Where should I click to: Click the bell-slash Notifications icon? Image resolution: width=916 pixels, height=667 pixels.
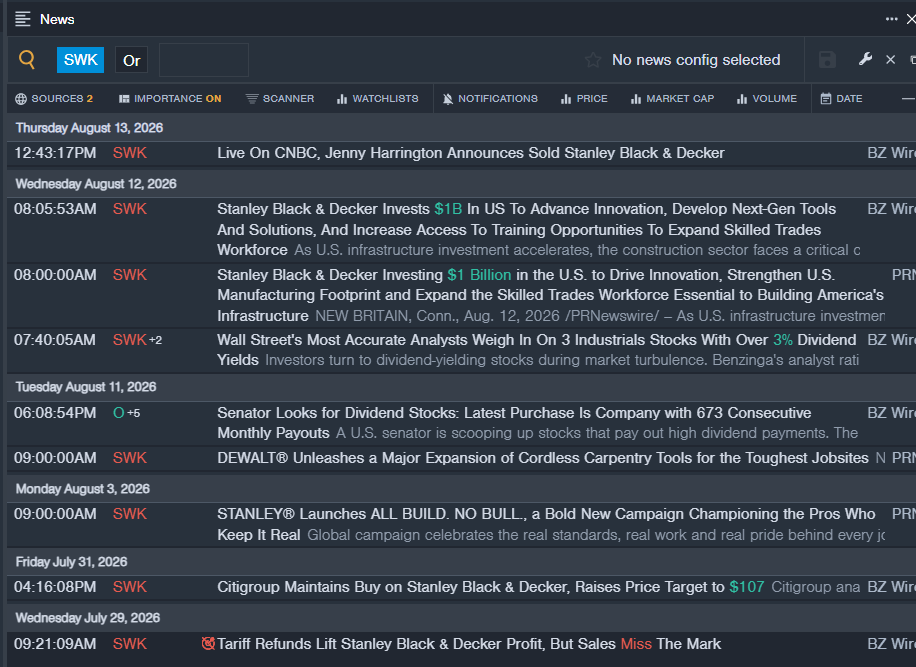(x=447, y=99)
